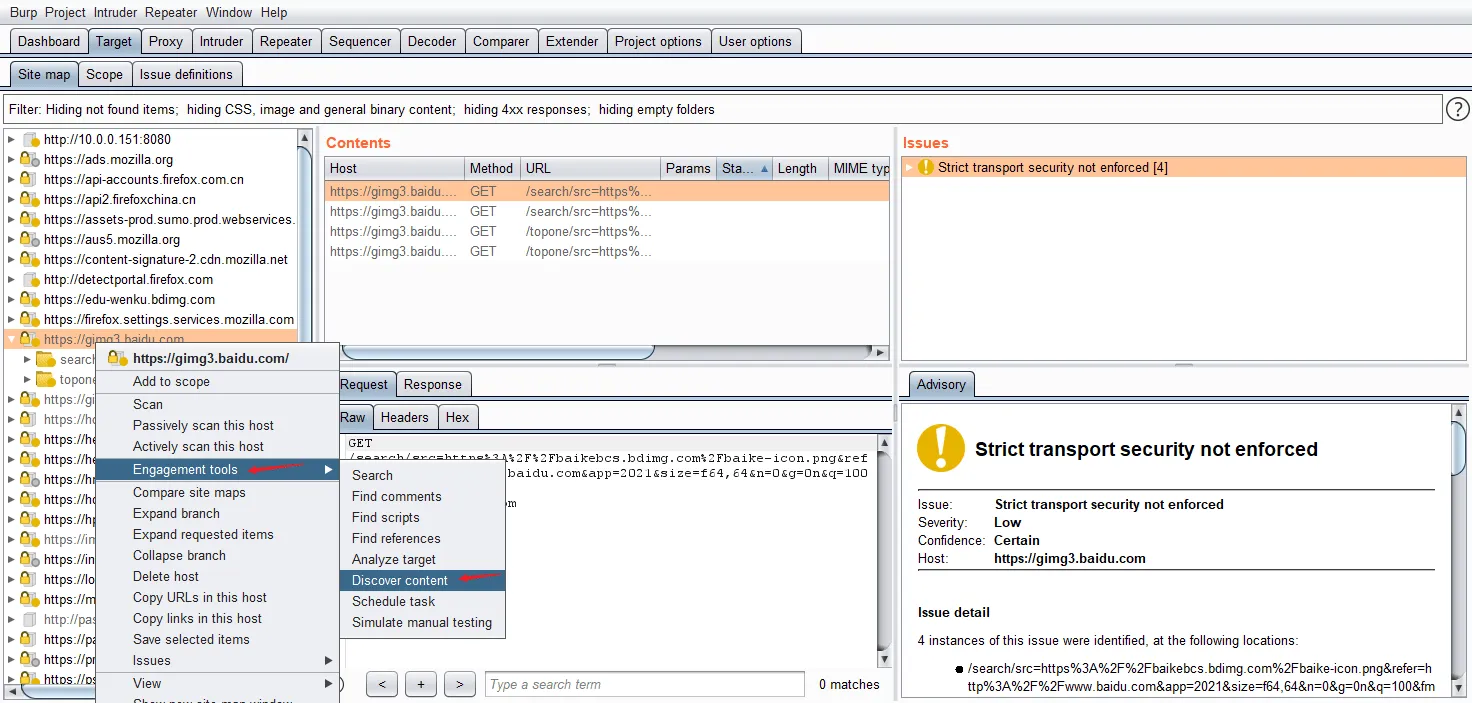The image size is (1472, 703).
Task: Click the lock icon beside https://ads.mozilla.org
Action: [x=29, y=159]
